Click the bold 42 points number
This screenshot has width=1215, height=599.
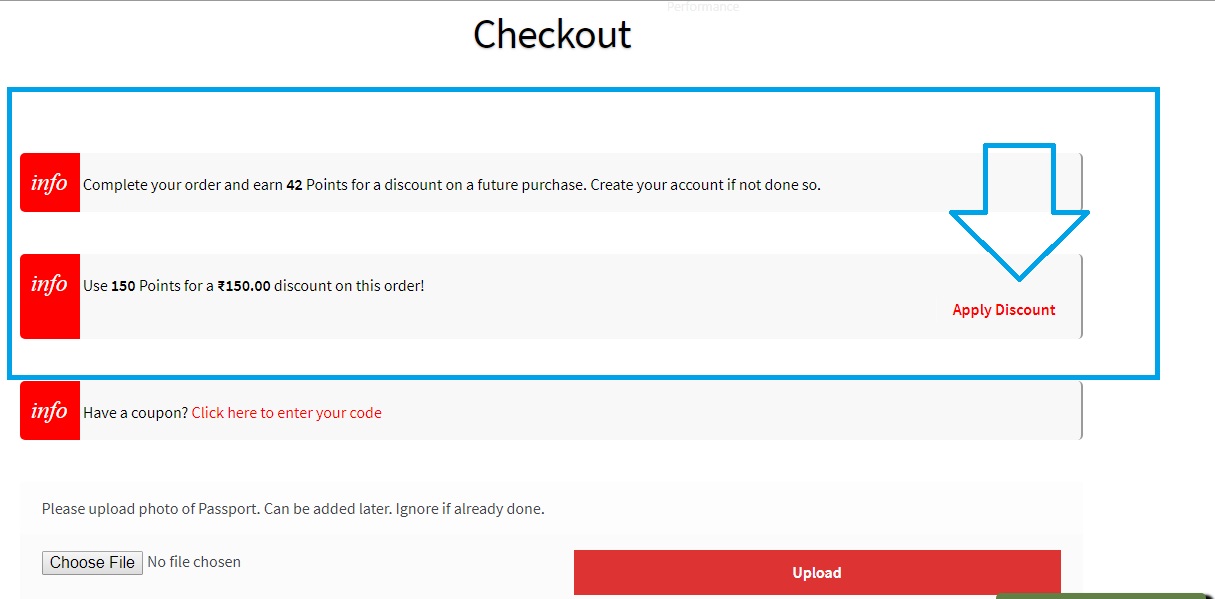(294, 185)
